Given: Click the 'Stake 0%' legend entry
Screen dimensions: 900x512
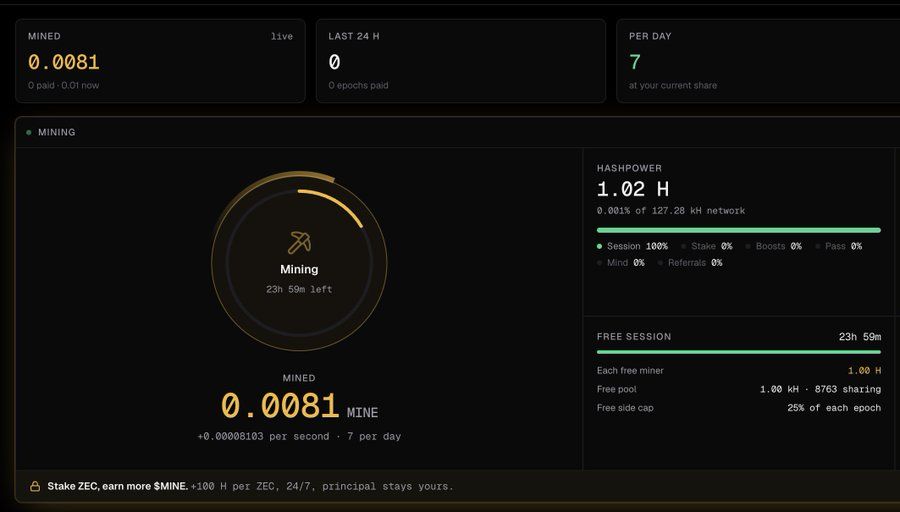Looking at the screenshot, I should [707, 246].
